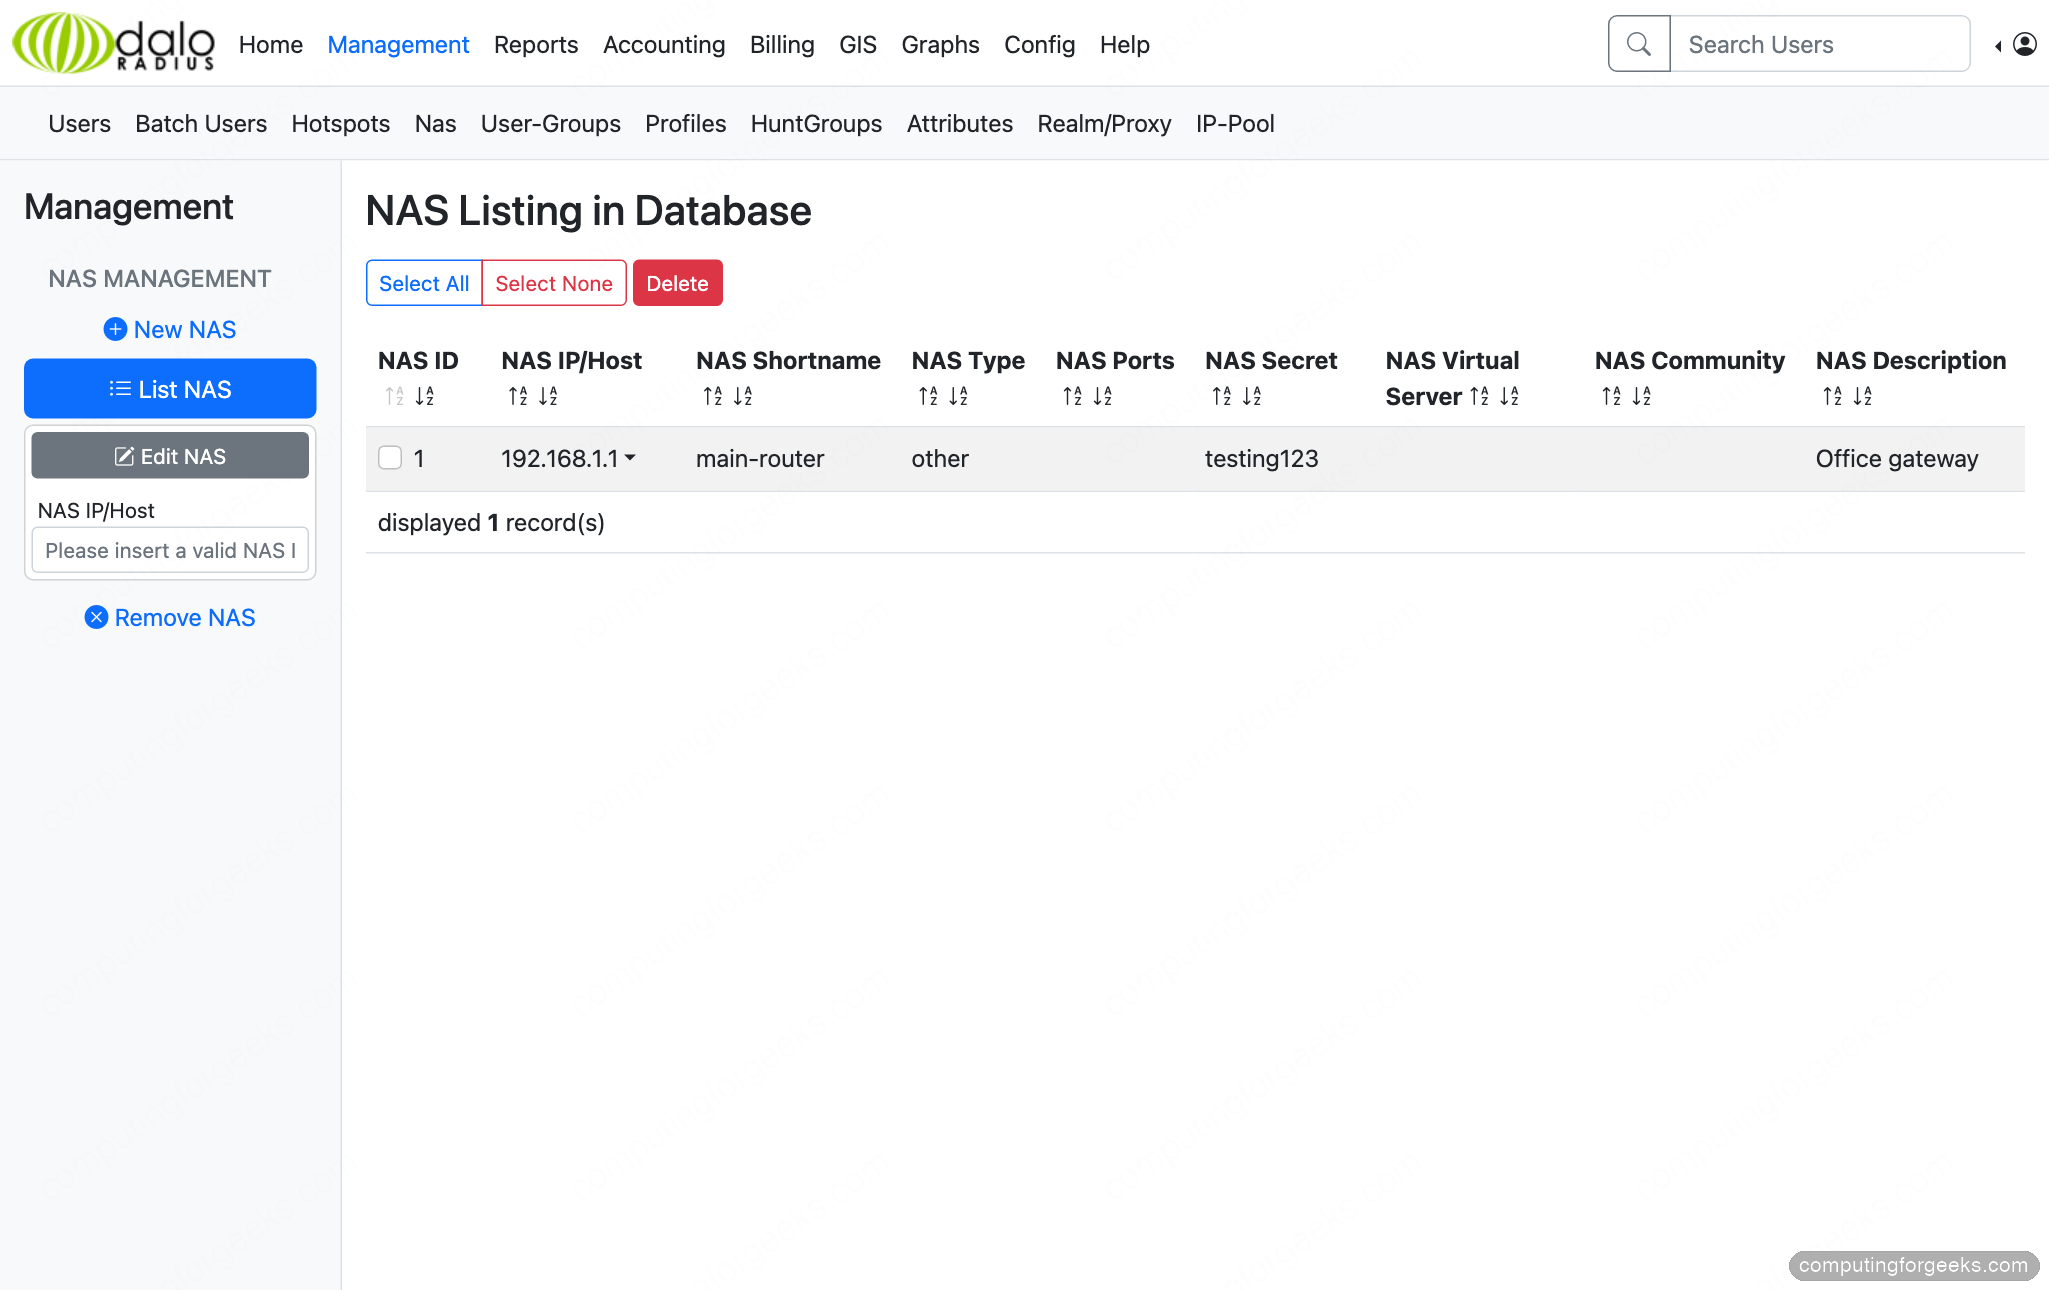This screenshot has width=2049, height=1290.
Task: Go to the Hotspots submenu
Action: 341,124
